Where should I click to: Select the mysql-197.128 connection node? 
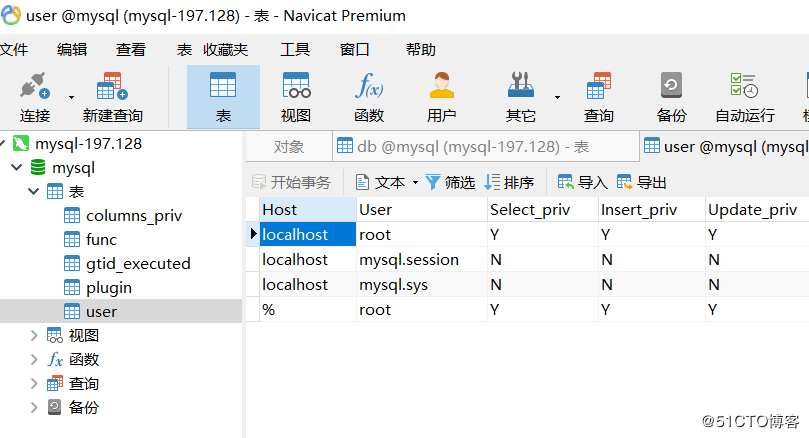[88, 144]
